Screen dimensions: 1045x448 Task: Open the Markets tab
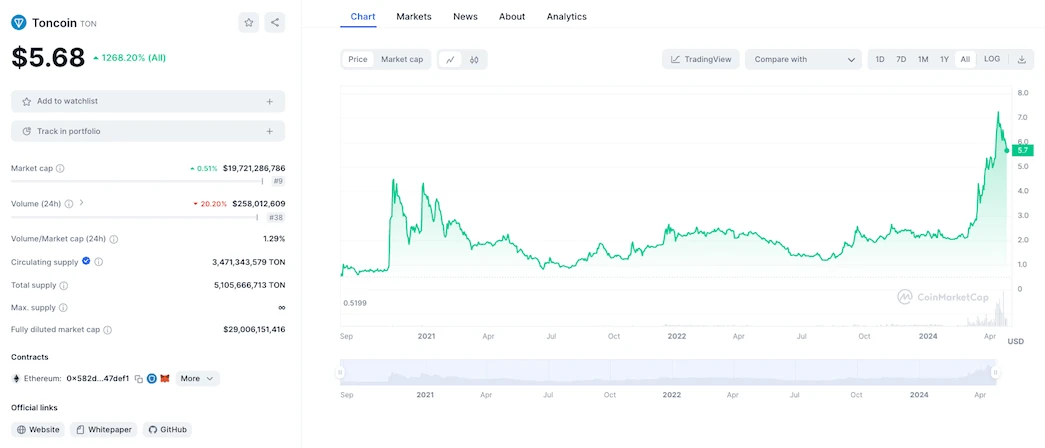click(x=414, y=17)
